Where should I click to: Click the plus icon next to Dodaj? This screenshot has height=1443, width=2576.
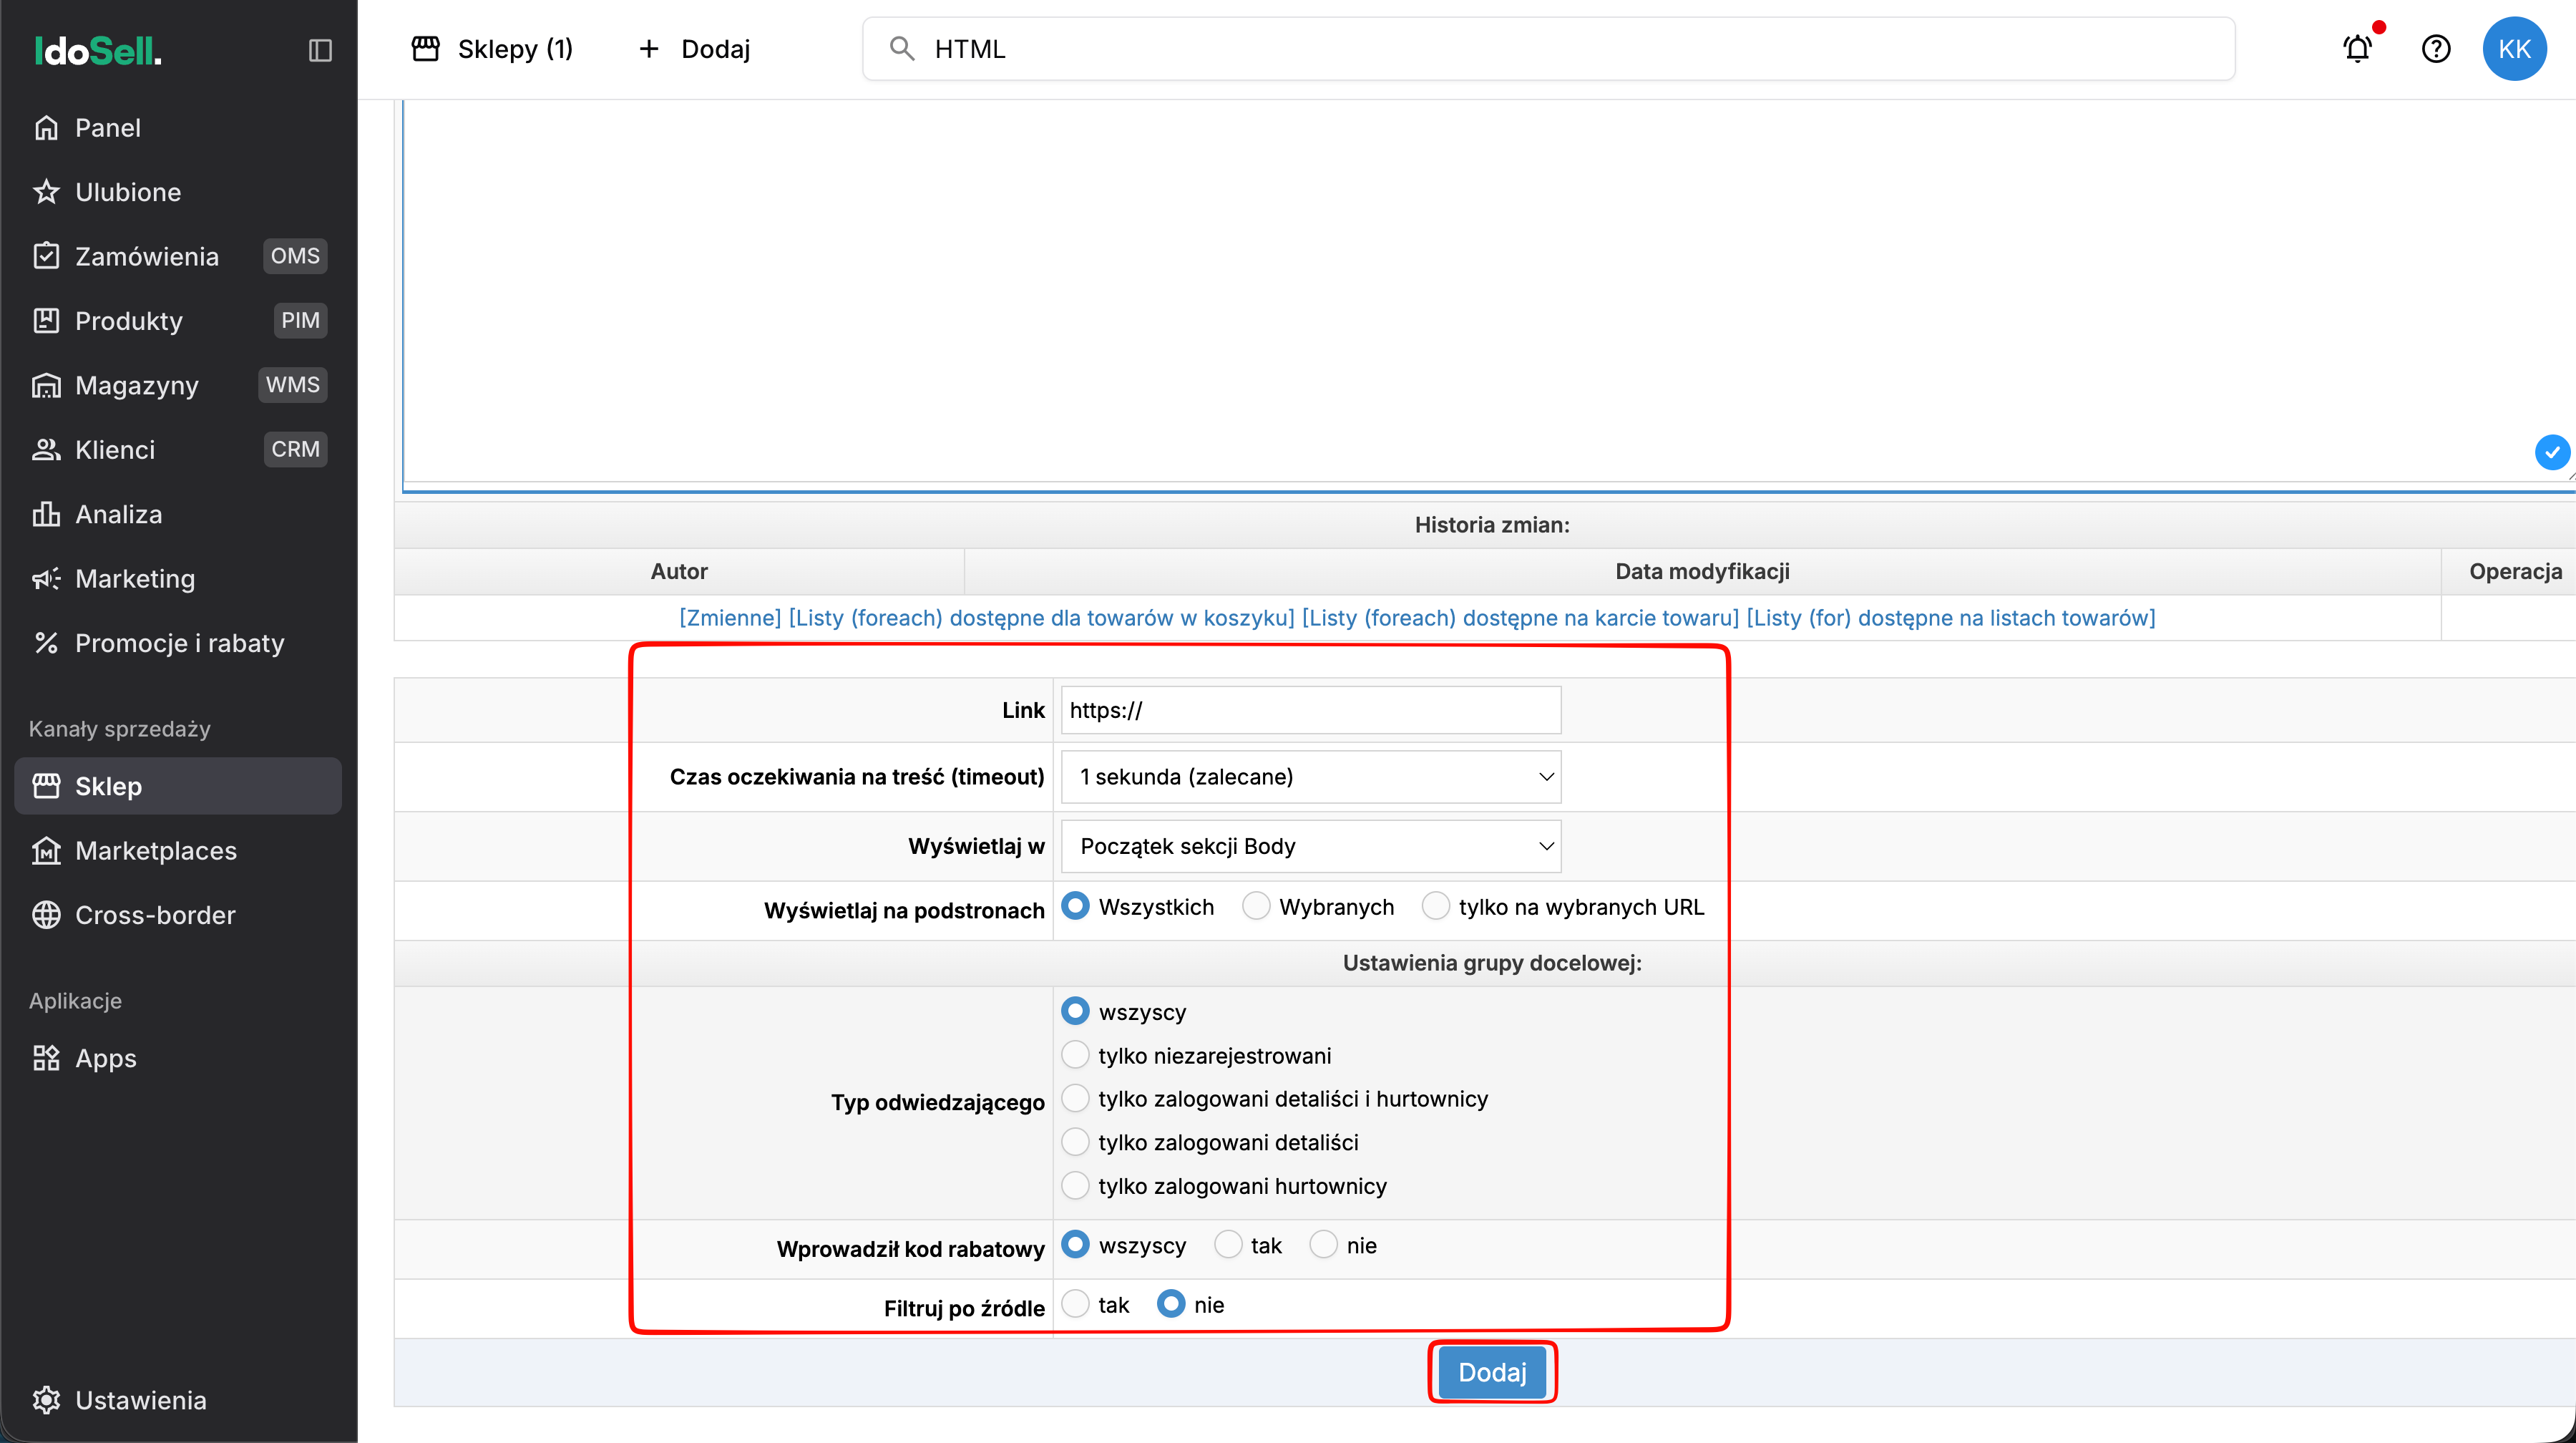coord(649,49)
